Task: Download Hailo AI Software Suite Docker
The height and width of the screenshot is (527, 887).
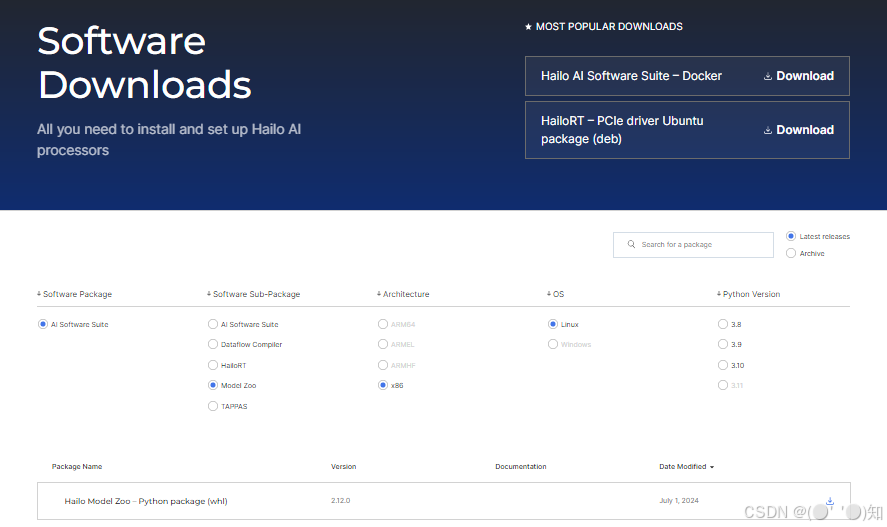Action: click(x=798, y=76)
